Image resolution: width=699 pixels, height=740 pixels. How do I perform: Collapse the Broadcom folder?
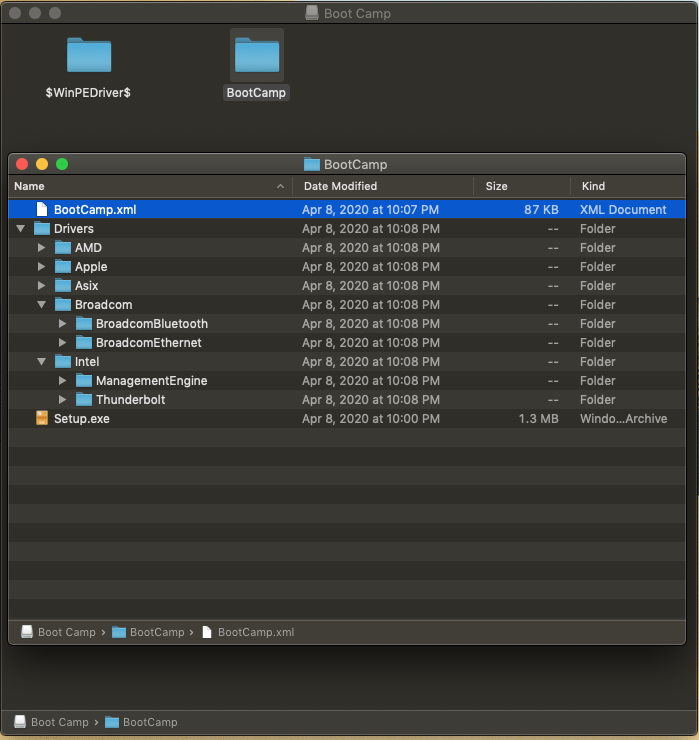[x=42, y=305]
